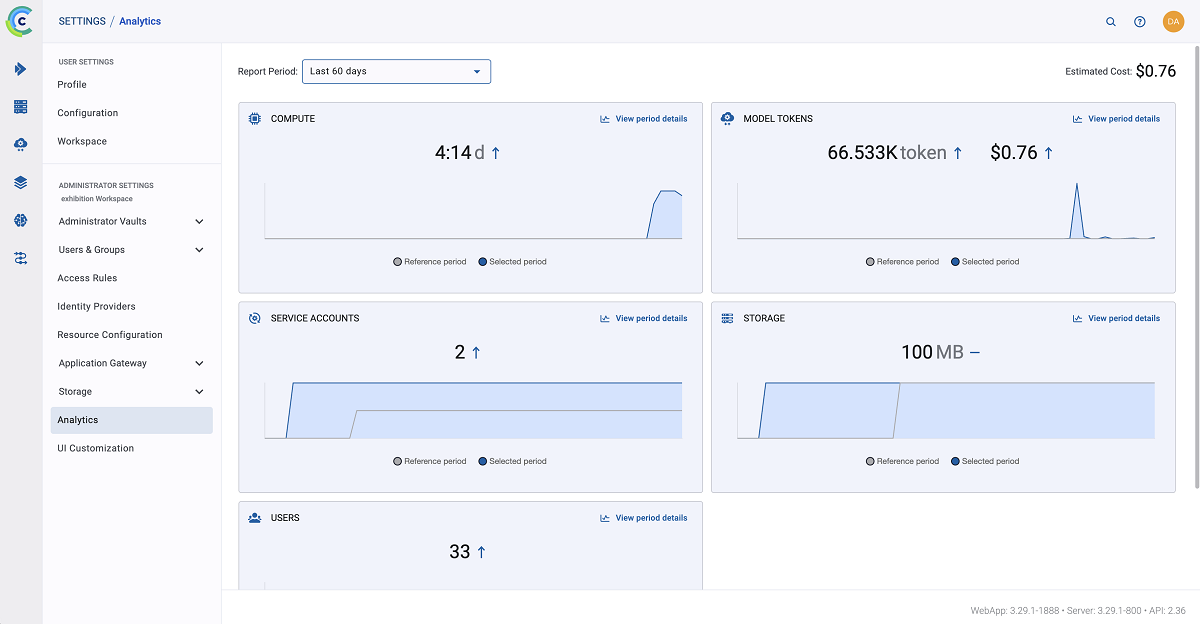Toggle Selected period legend in Compute chart
Viewport: 1200px width, 624px height.
coord(513,262)
